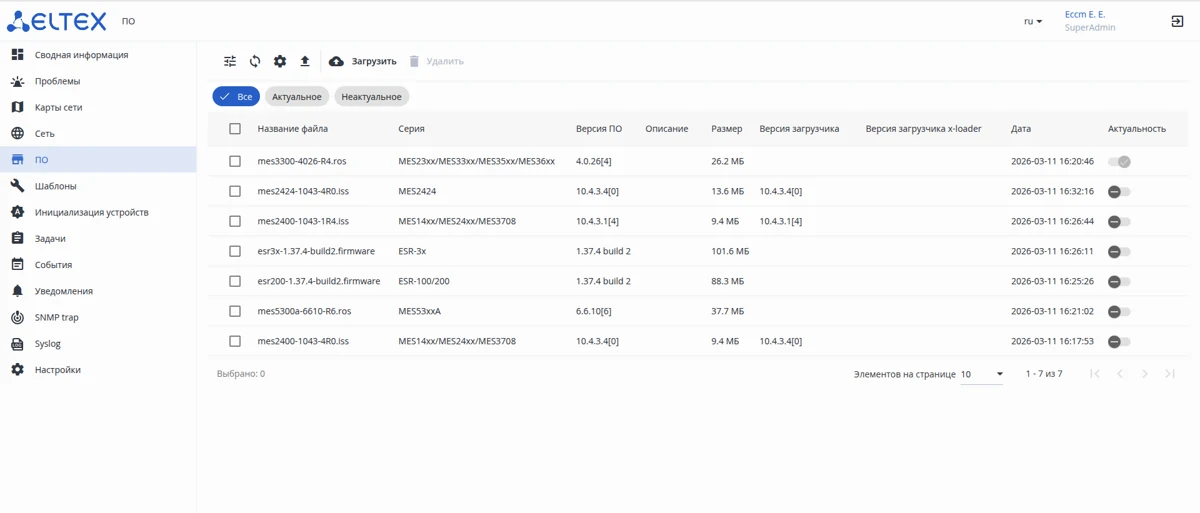This screenshot has width=1200, height=513.
Task: Sort by Размер column header
Action: pyautogui.click(x=727, y=129)
